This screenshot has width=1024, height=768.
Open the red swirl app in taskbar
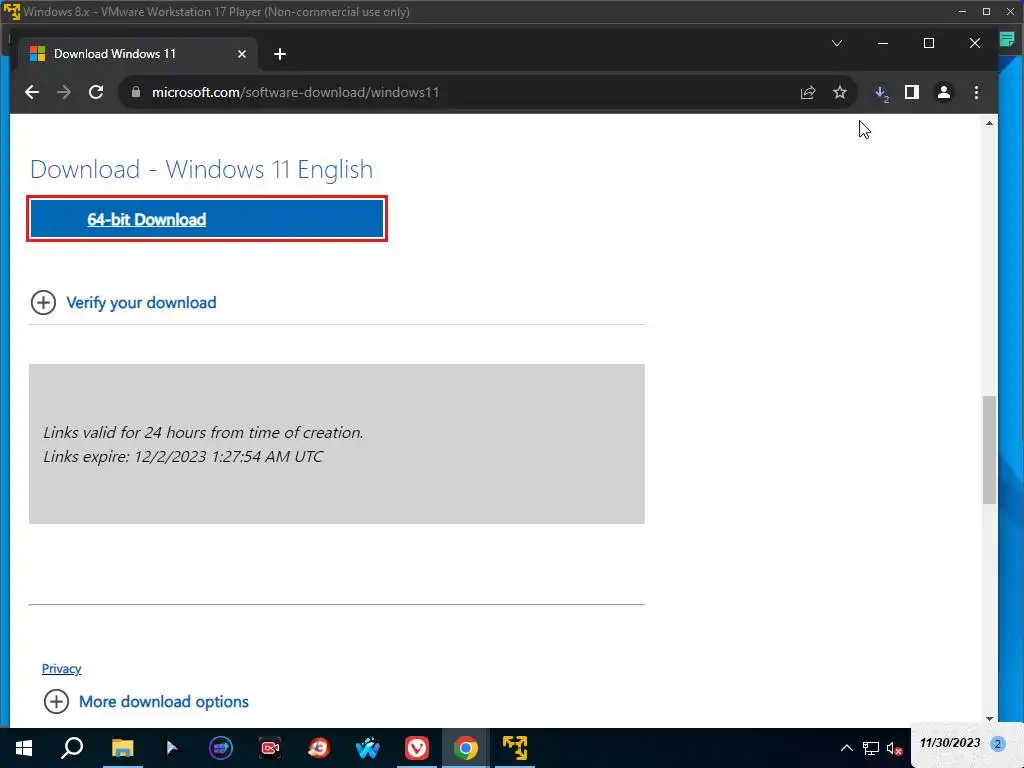point(319,748)
